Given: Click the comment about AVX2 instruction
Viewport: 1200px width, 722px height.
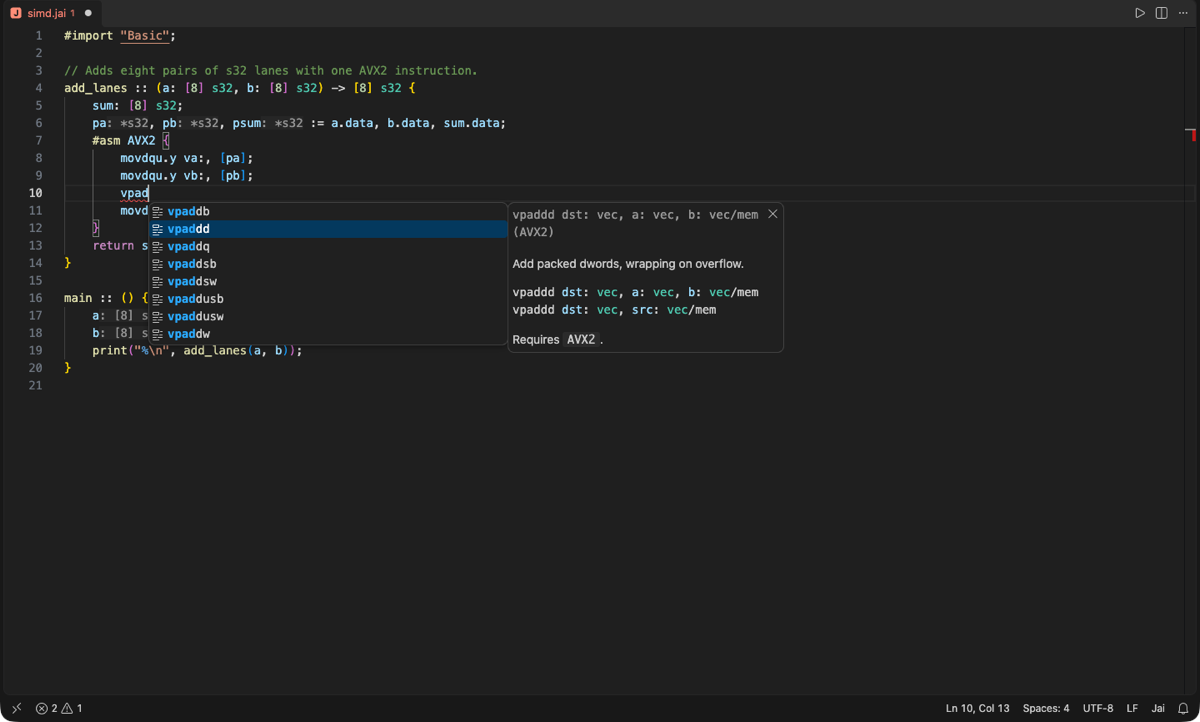Looking at the screenshot, I should [x=271, y=71].
